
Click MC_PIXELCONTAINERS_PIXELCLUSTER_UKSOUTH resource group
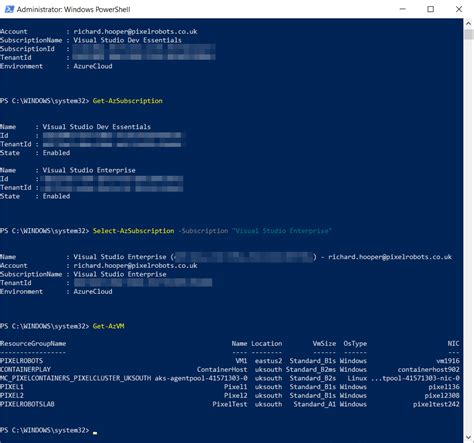75,378
